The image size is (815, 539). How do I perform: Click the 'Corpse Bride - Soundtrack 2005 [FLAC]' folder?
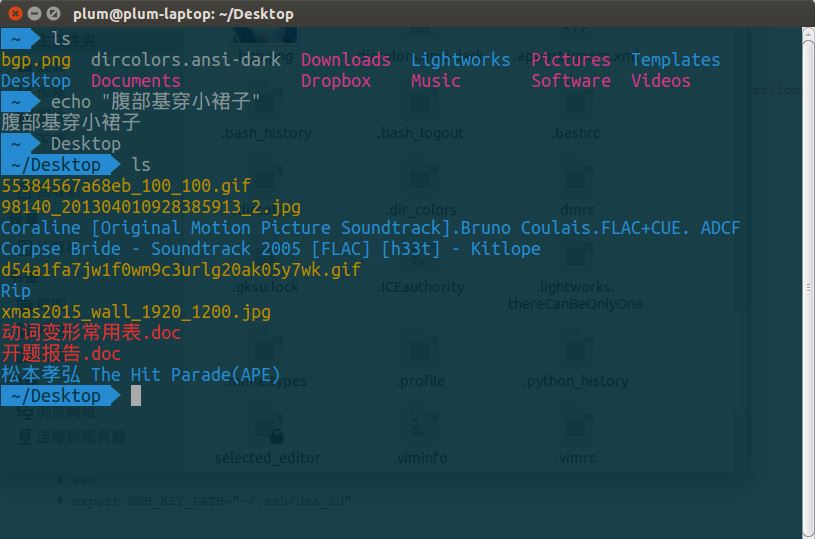pyautogui.click(x=270, y=248)
